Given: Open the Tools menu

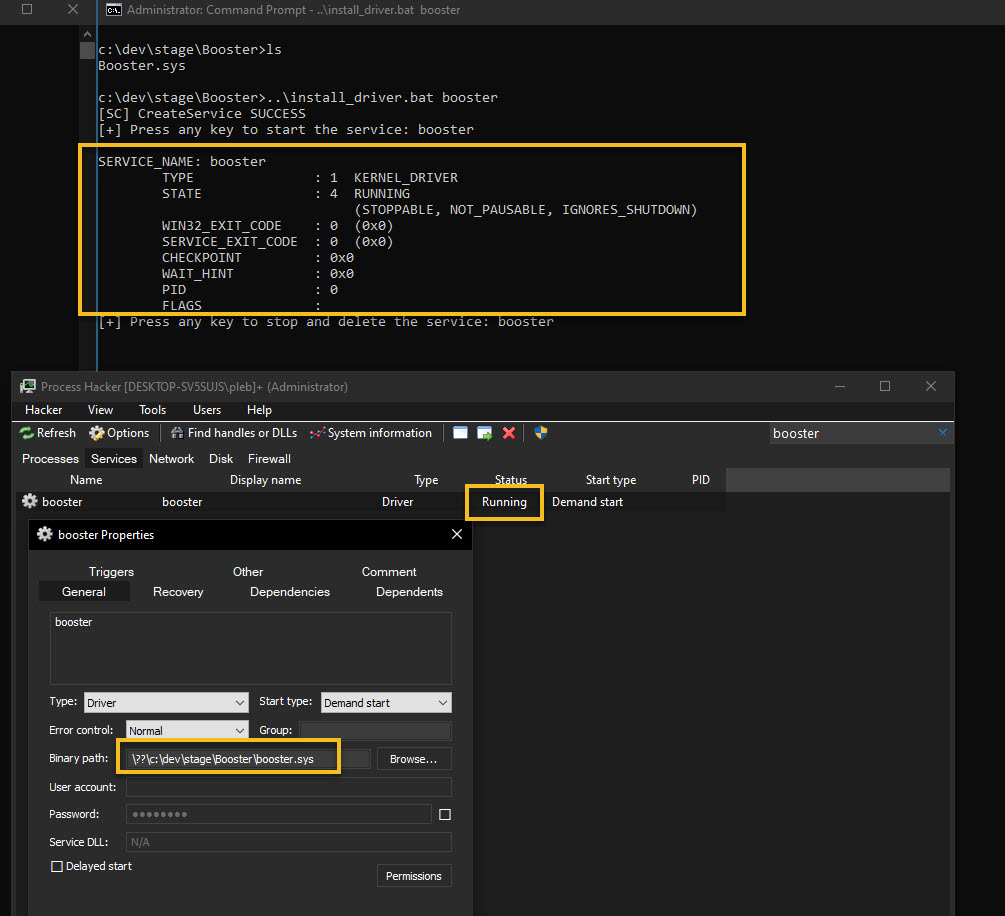Looking at the screenshot, I should click(153, 410).
